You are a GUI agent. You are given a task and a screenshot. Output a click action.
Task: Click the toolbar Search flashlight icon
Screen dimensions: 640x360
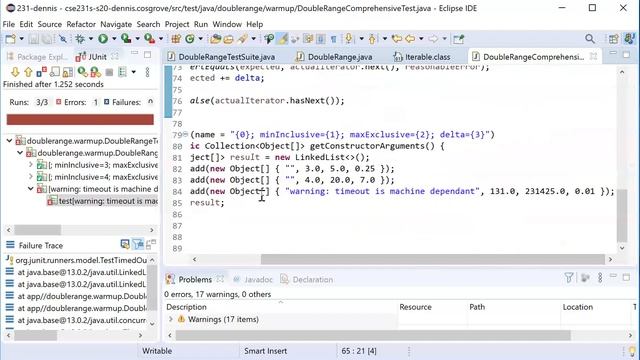point(242,39)
